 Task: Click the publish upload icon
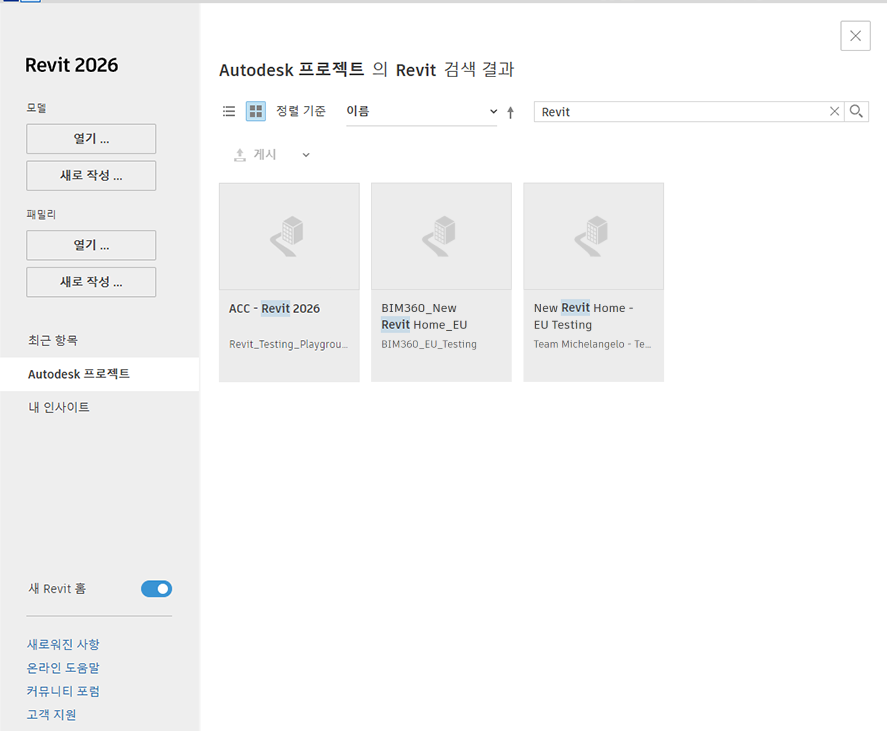click(x=240, y=155)
